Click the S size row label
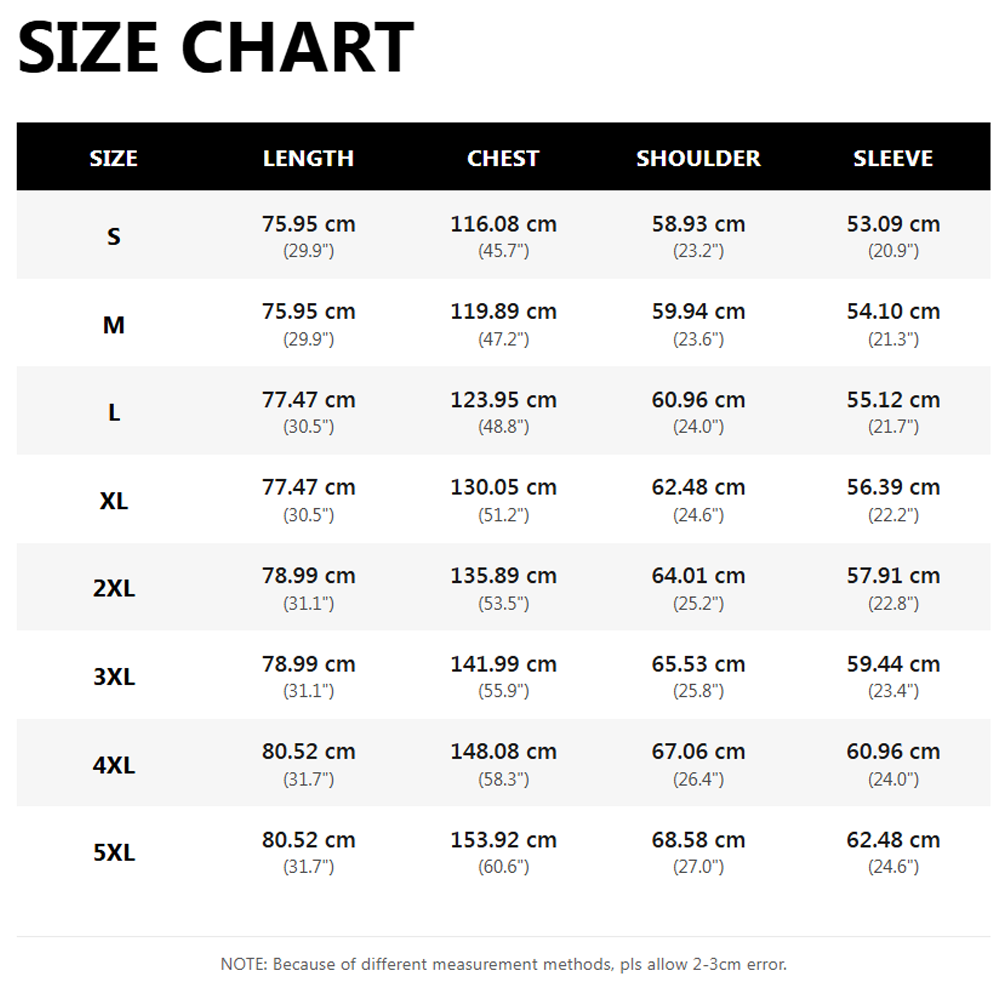Viewport: 1001px width, 1001px height. [114, 237]
